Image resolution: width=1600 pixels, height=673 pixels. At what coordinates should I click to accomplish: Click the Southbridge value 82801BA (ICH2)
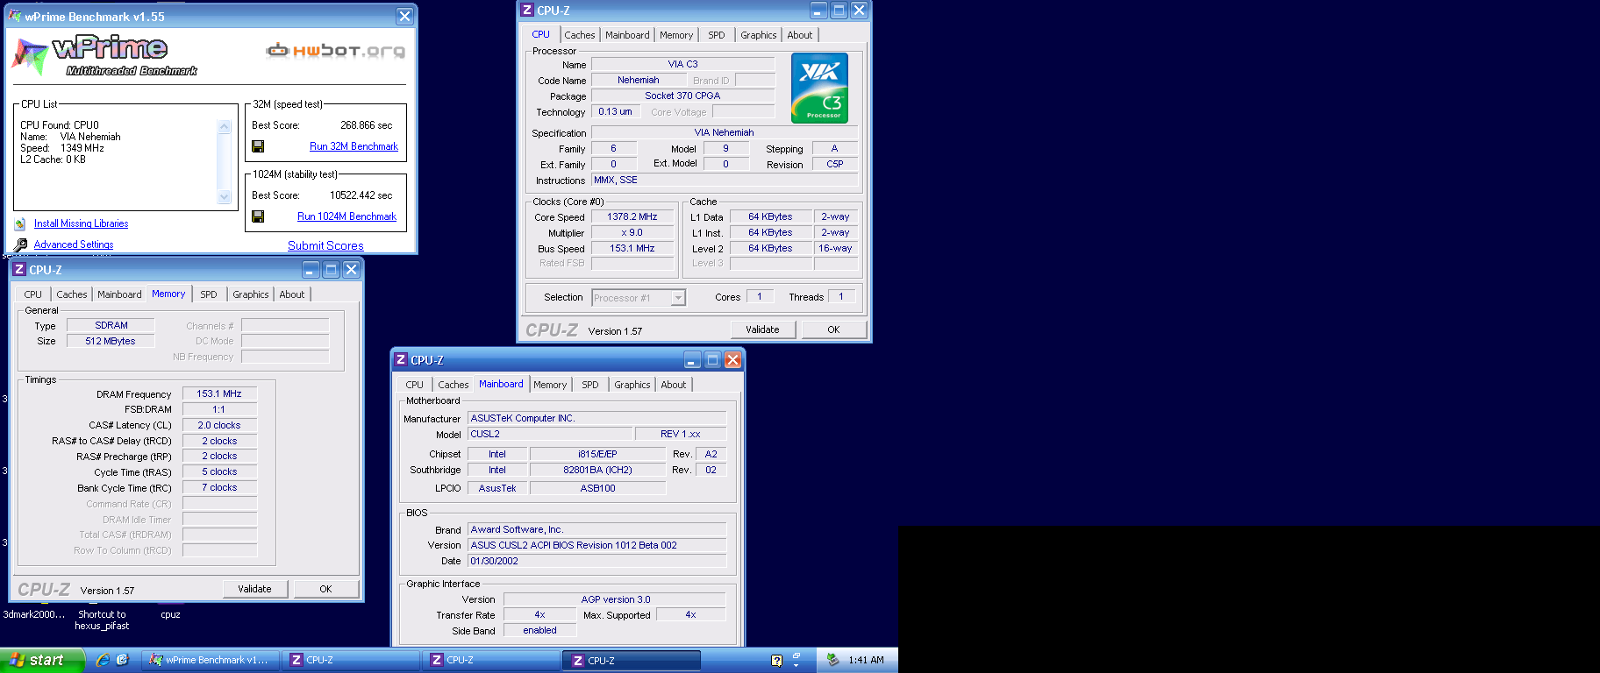pyautogui.click(x=598, y=470)
